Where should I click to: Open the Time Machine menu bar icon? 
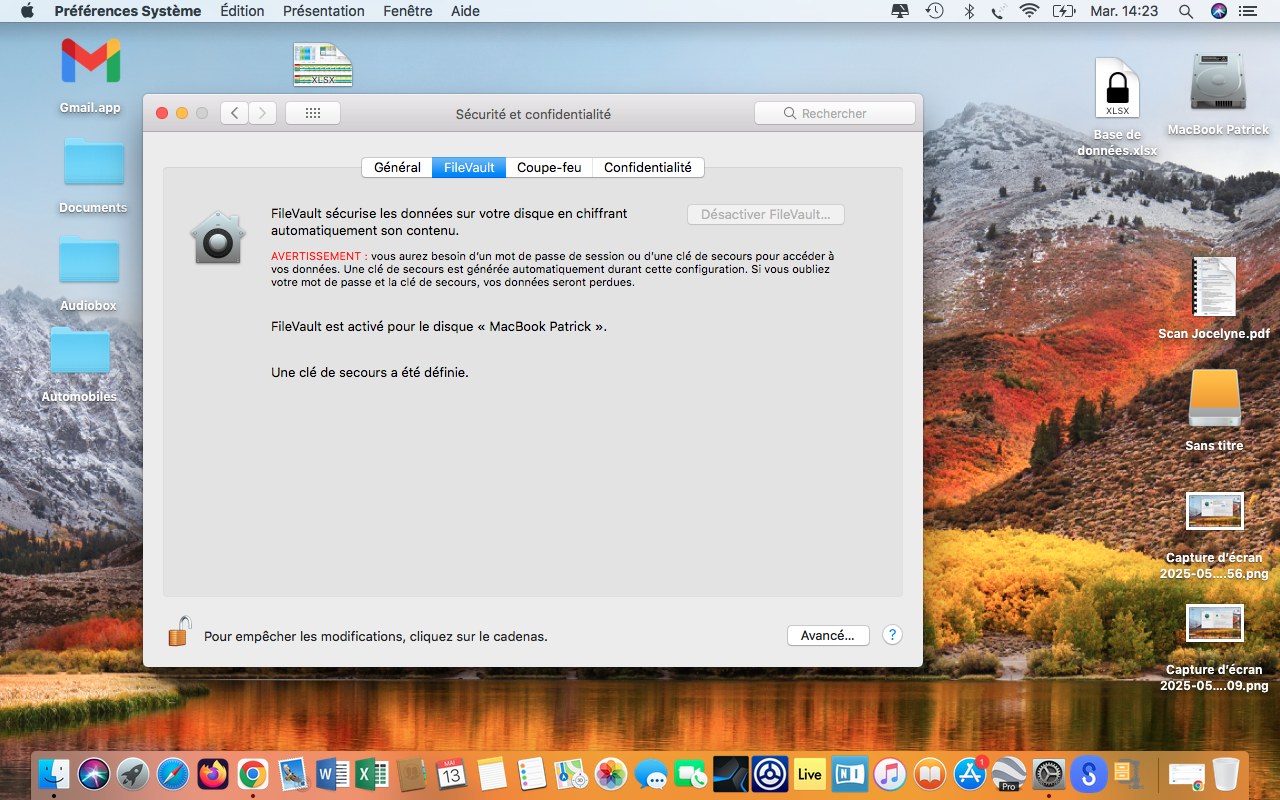click(x=934, y=11)
